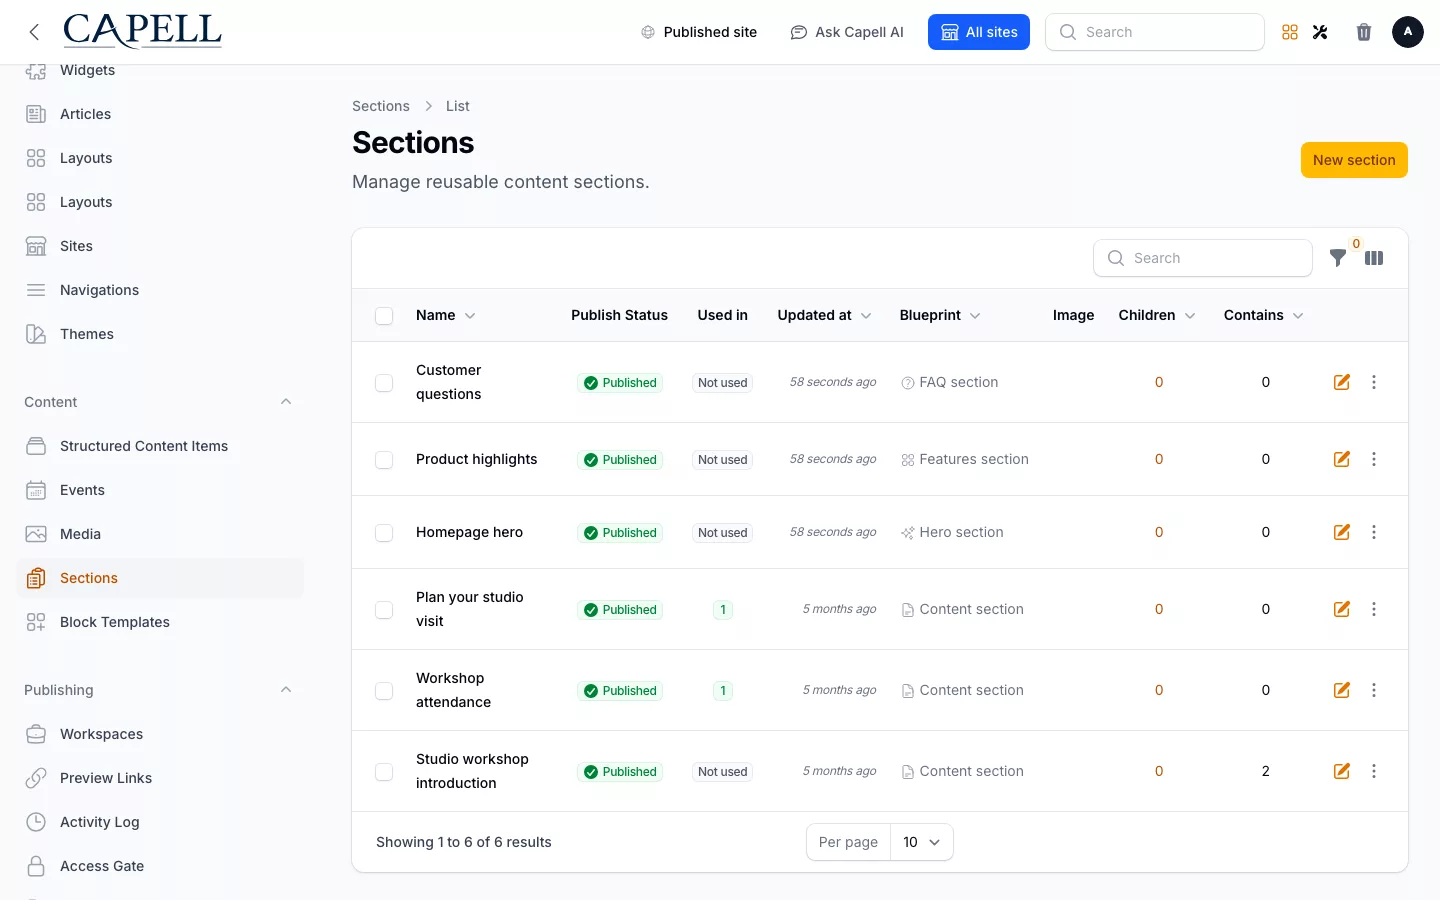Focus the table Search field
Image resolution: width=1440 pixels, height=900 pixels.
click(1203, 258)
